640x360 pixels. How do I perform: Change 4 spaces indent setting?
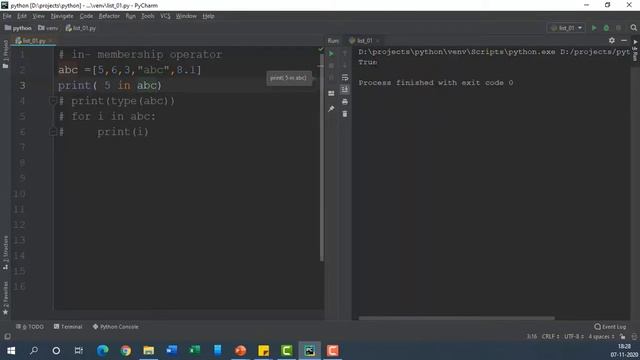click(601, 337)
